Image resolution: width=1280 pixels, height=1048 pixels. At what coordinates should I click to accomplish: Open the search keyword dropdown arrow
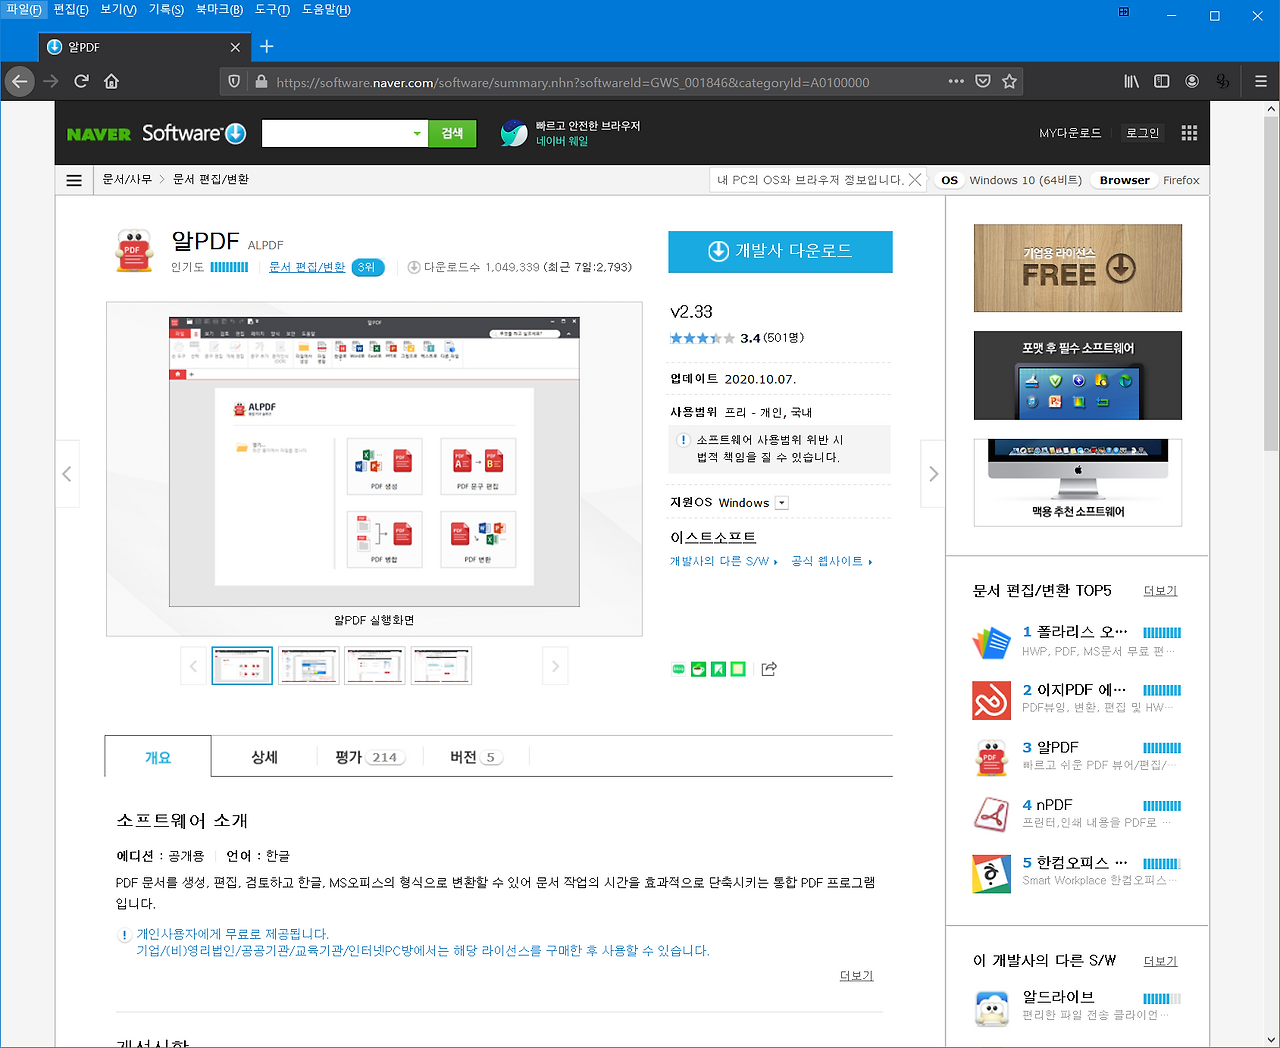click(x=418, y=132)
